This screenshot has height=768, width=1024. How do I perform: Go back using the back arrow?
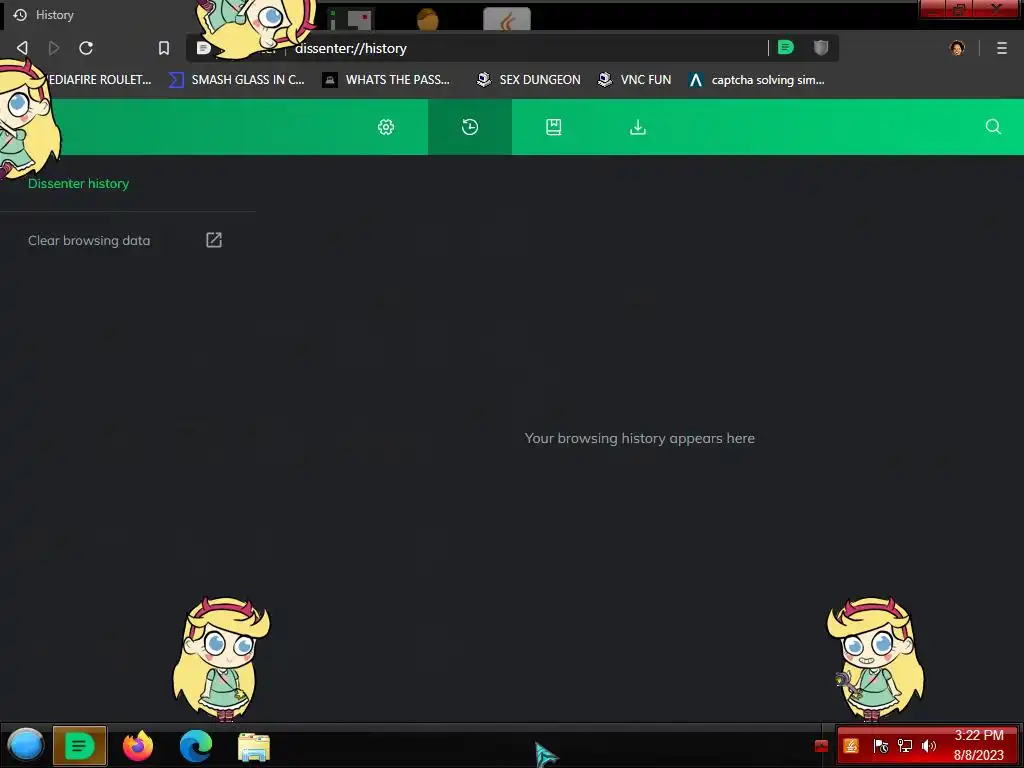(22, 48)
